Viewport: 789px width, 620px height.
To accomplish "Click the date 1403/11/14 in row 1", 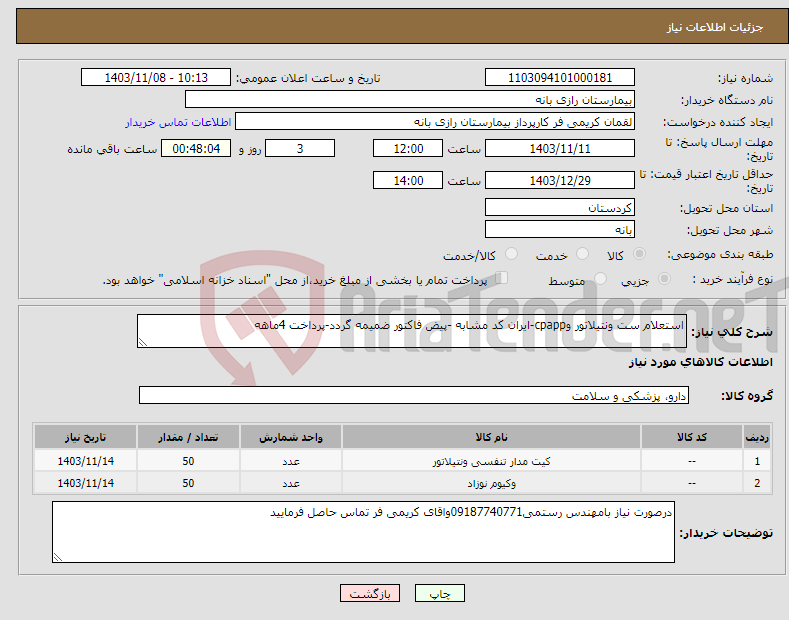I will pyautogui.click(x=86, y=461).
